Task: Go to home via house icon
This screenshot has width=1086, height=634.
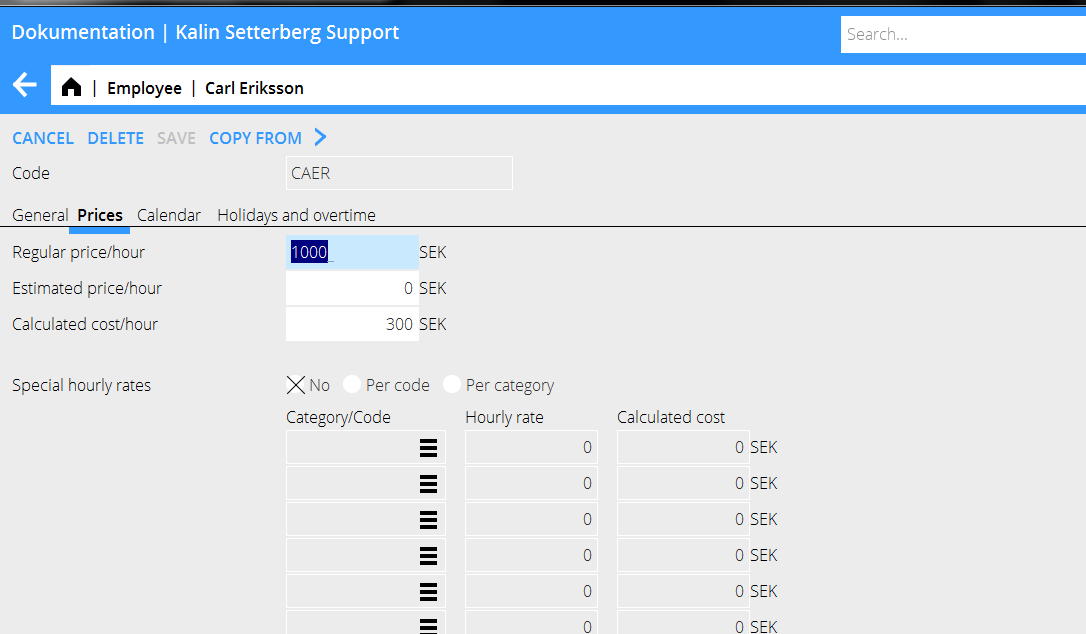Action: coord(71,88)
